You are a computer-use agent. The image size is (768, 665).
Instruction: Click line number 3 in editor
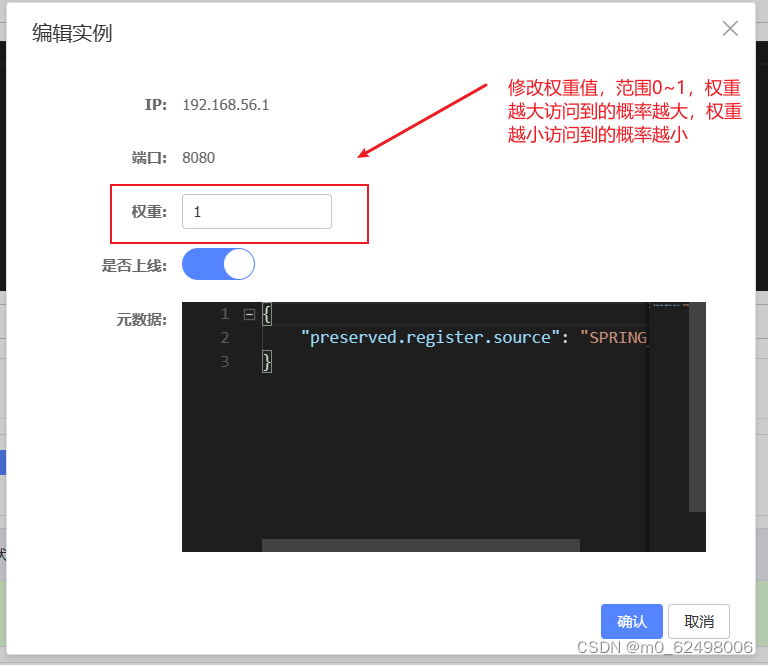pos(224,361)
